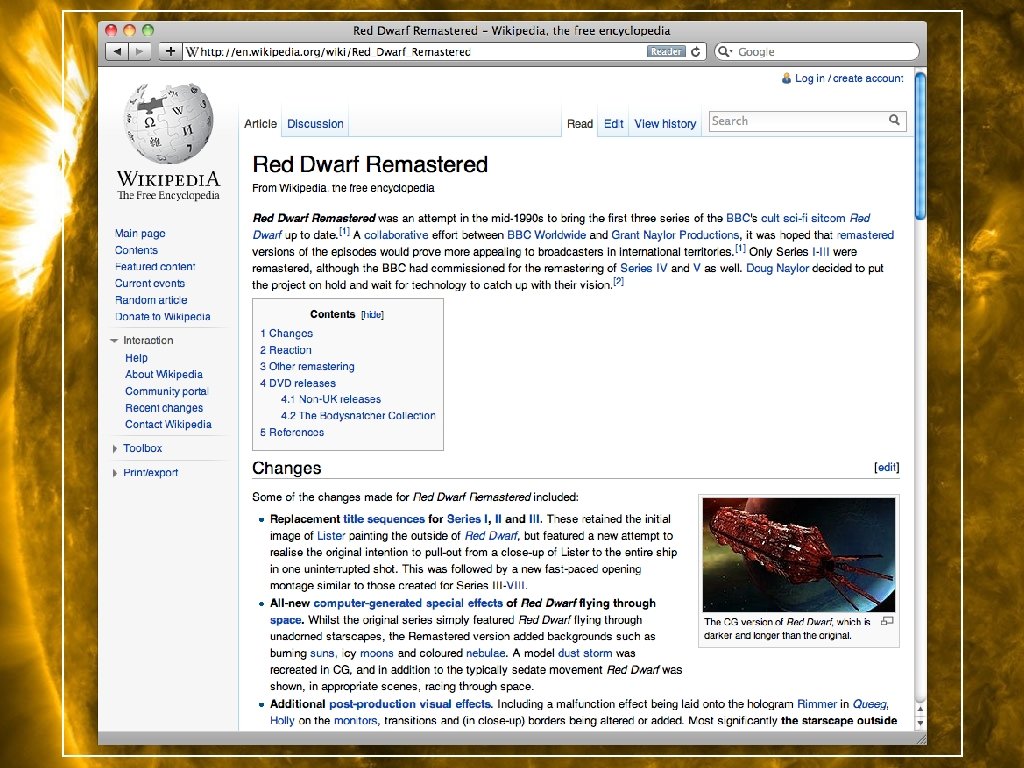The width and height of the screenshot is (1024, 768).
Task: Open computer-generated special effects link
Action: pyautogui.click(x=408, y=603)
